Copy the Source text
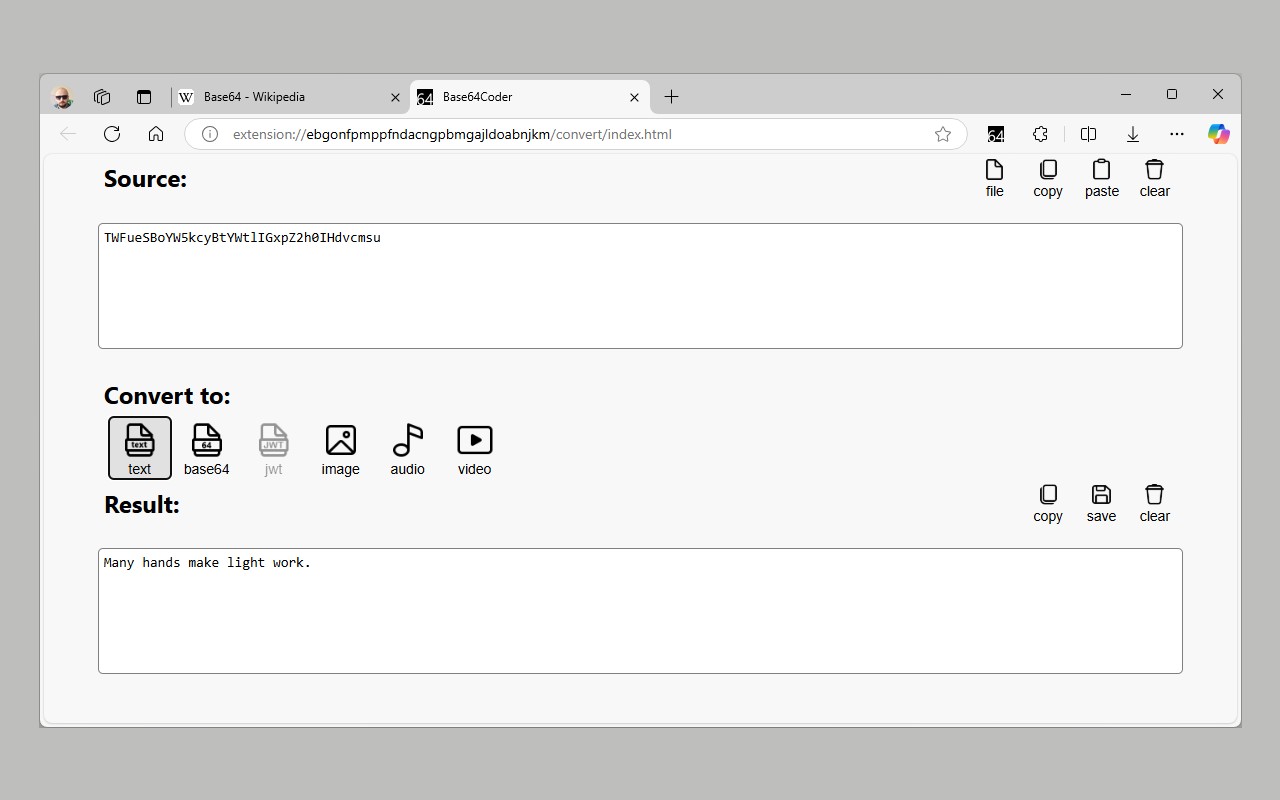Viewport: 1280px width, 800px height. pos(1048,178)
